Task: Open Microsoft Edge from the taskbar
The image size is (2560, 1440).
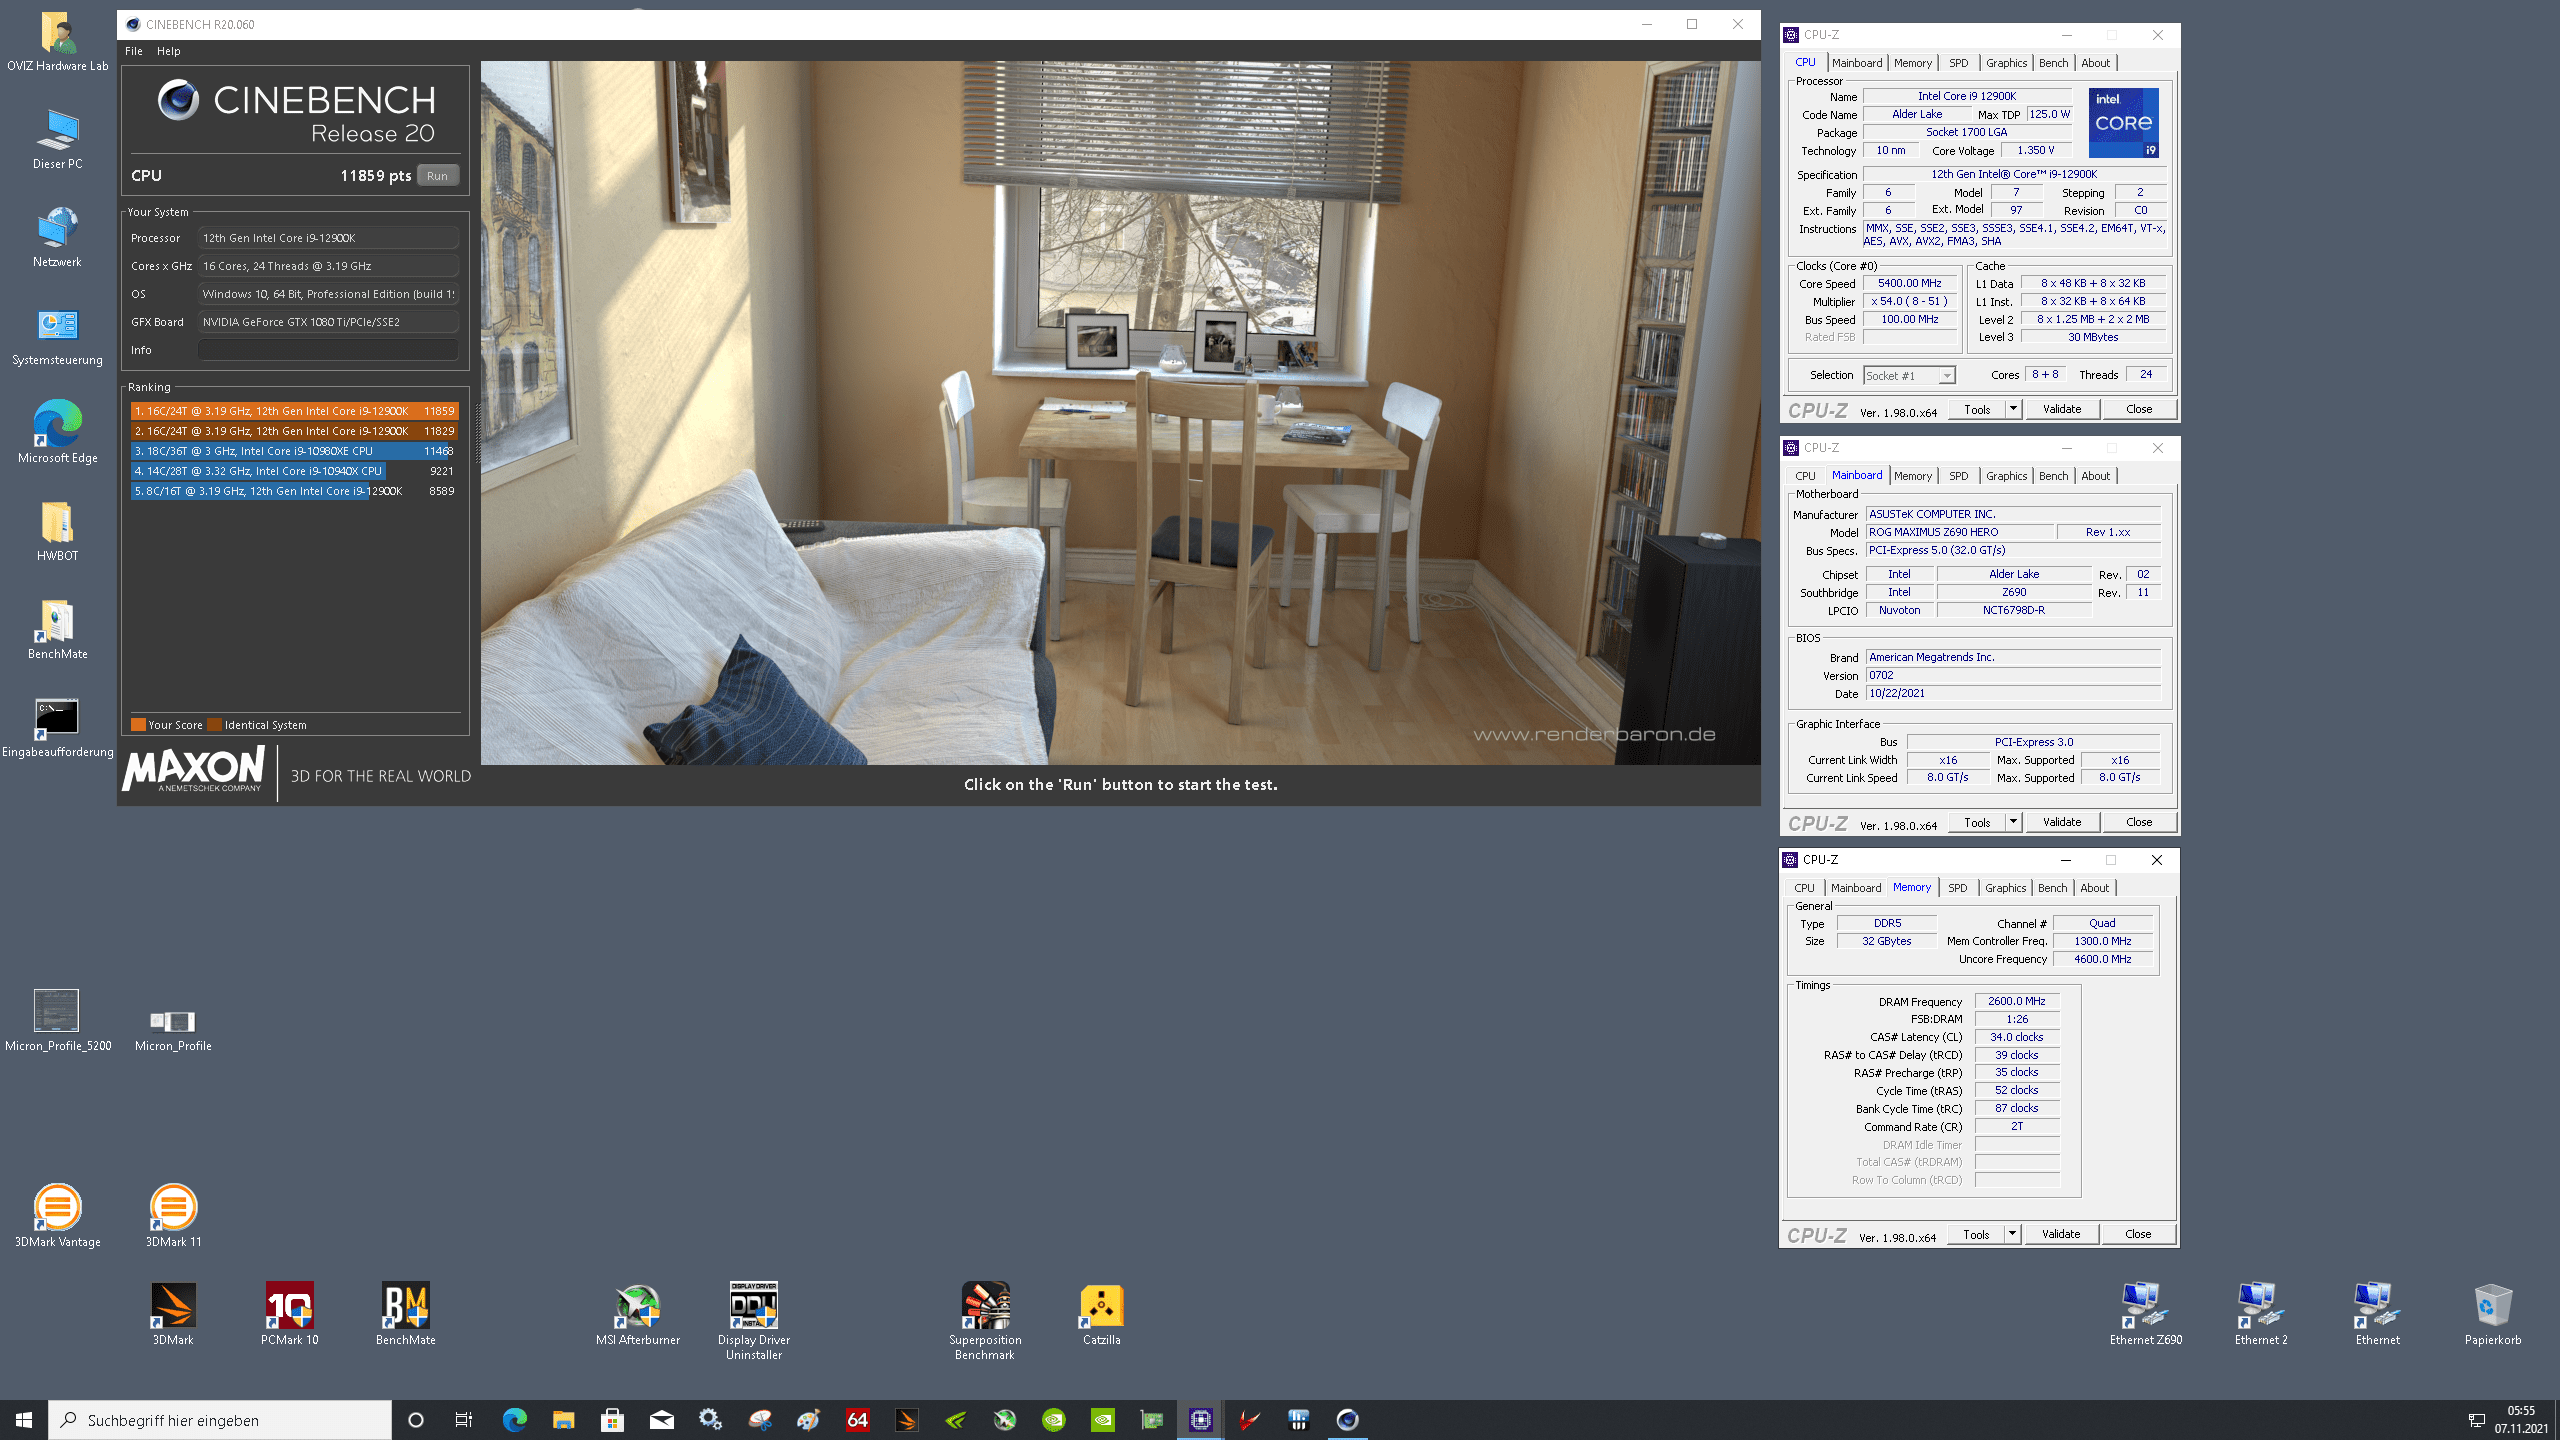Action: point(514,1420)
